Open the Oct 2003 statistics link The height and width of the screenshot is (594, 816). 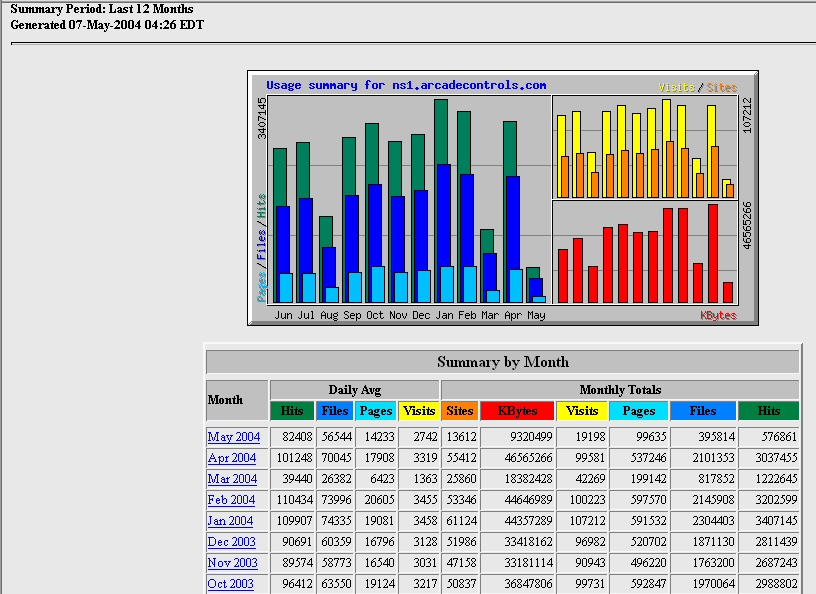[x=231, y=584]
